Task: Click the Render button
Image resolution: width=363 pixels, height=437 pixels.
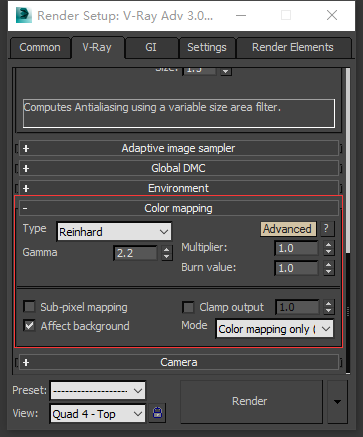Action: pyautogui.click(x=251, y=401)
